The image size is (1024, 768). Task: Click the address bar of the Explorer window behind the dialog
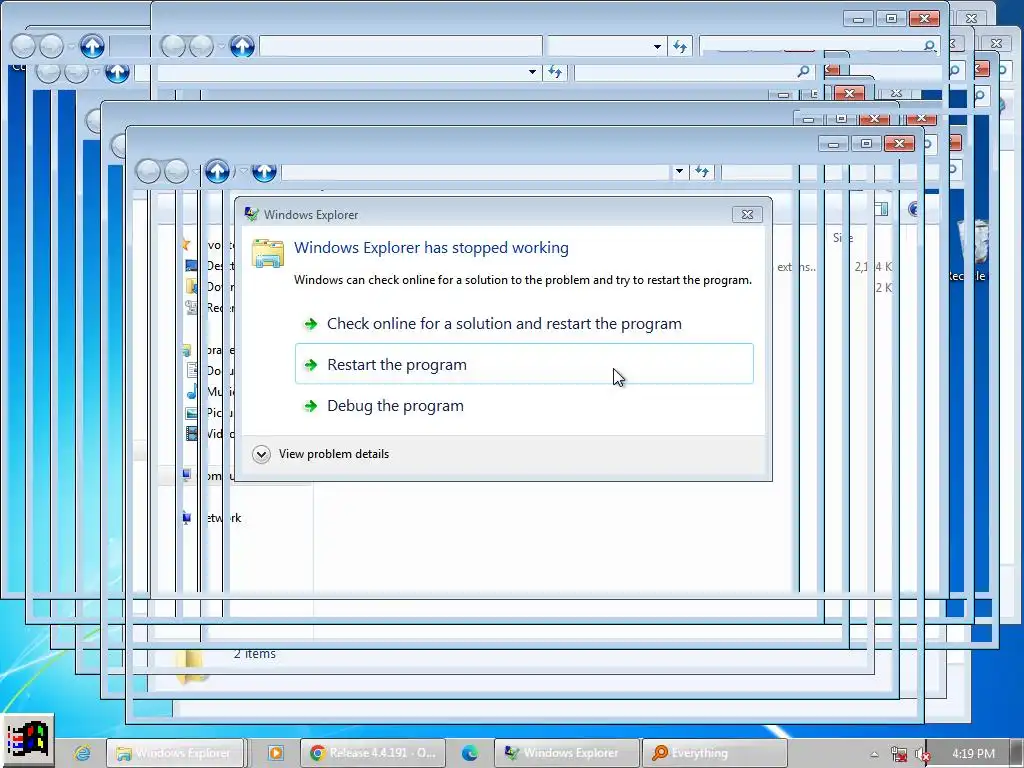(x=477, y=171)
